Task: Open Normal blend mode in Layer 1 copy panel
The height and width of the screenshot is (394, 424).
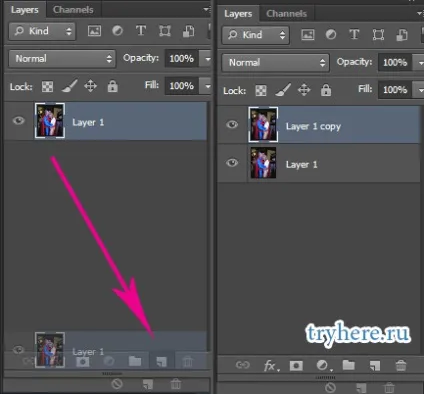Action: tap(276, 63)
